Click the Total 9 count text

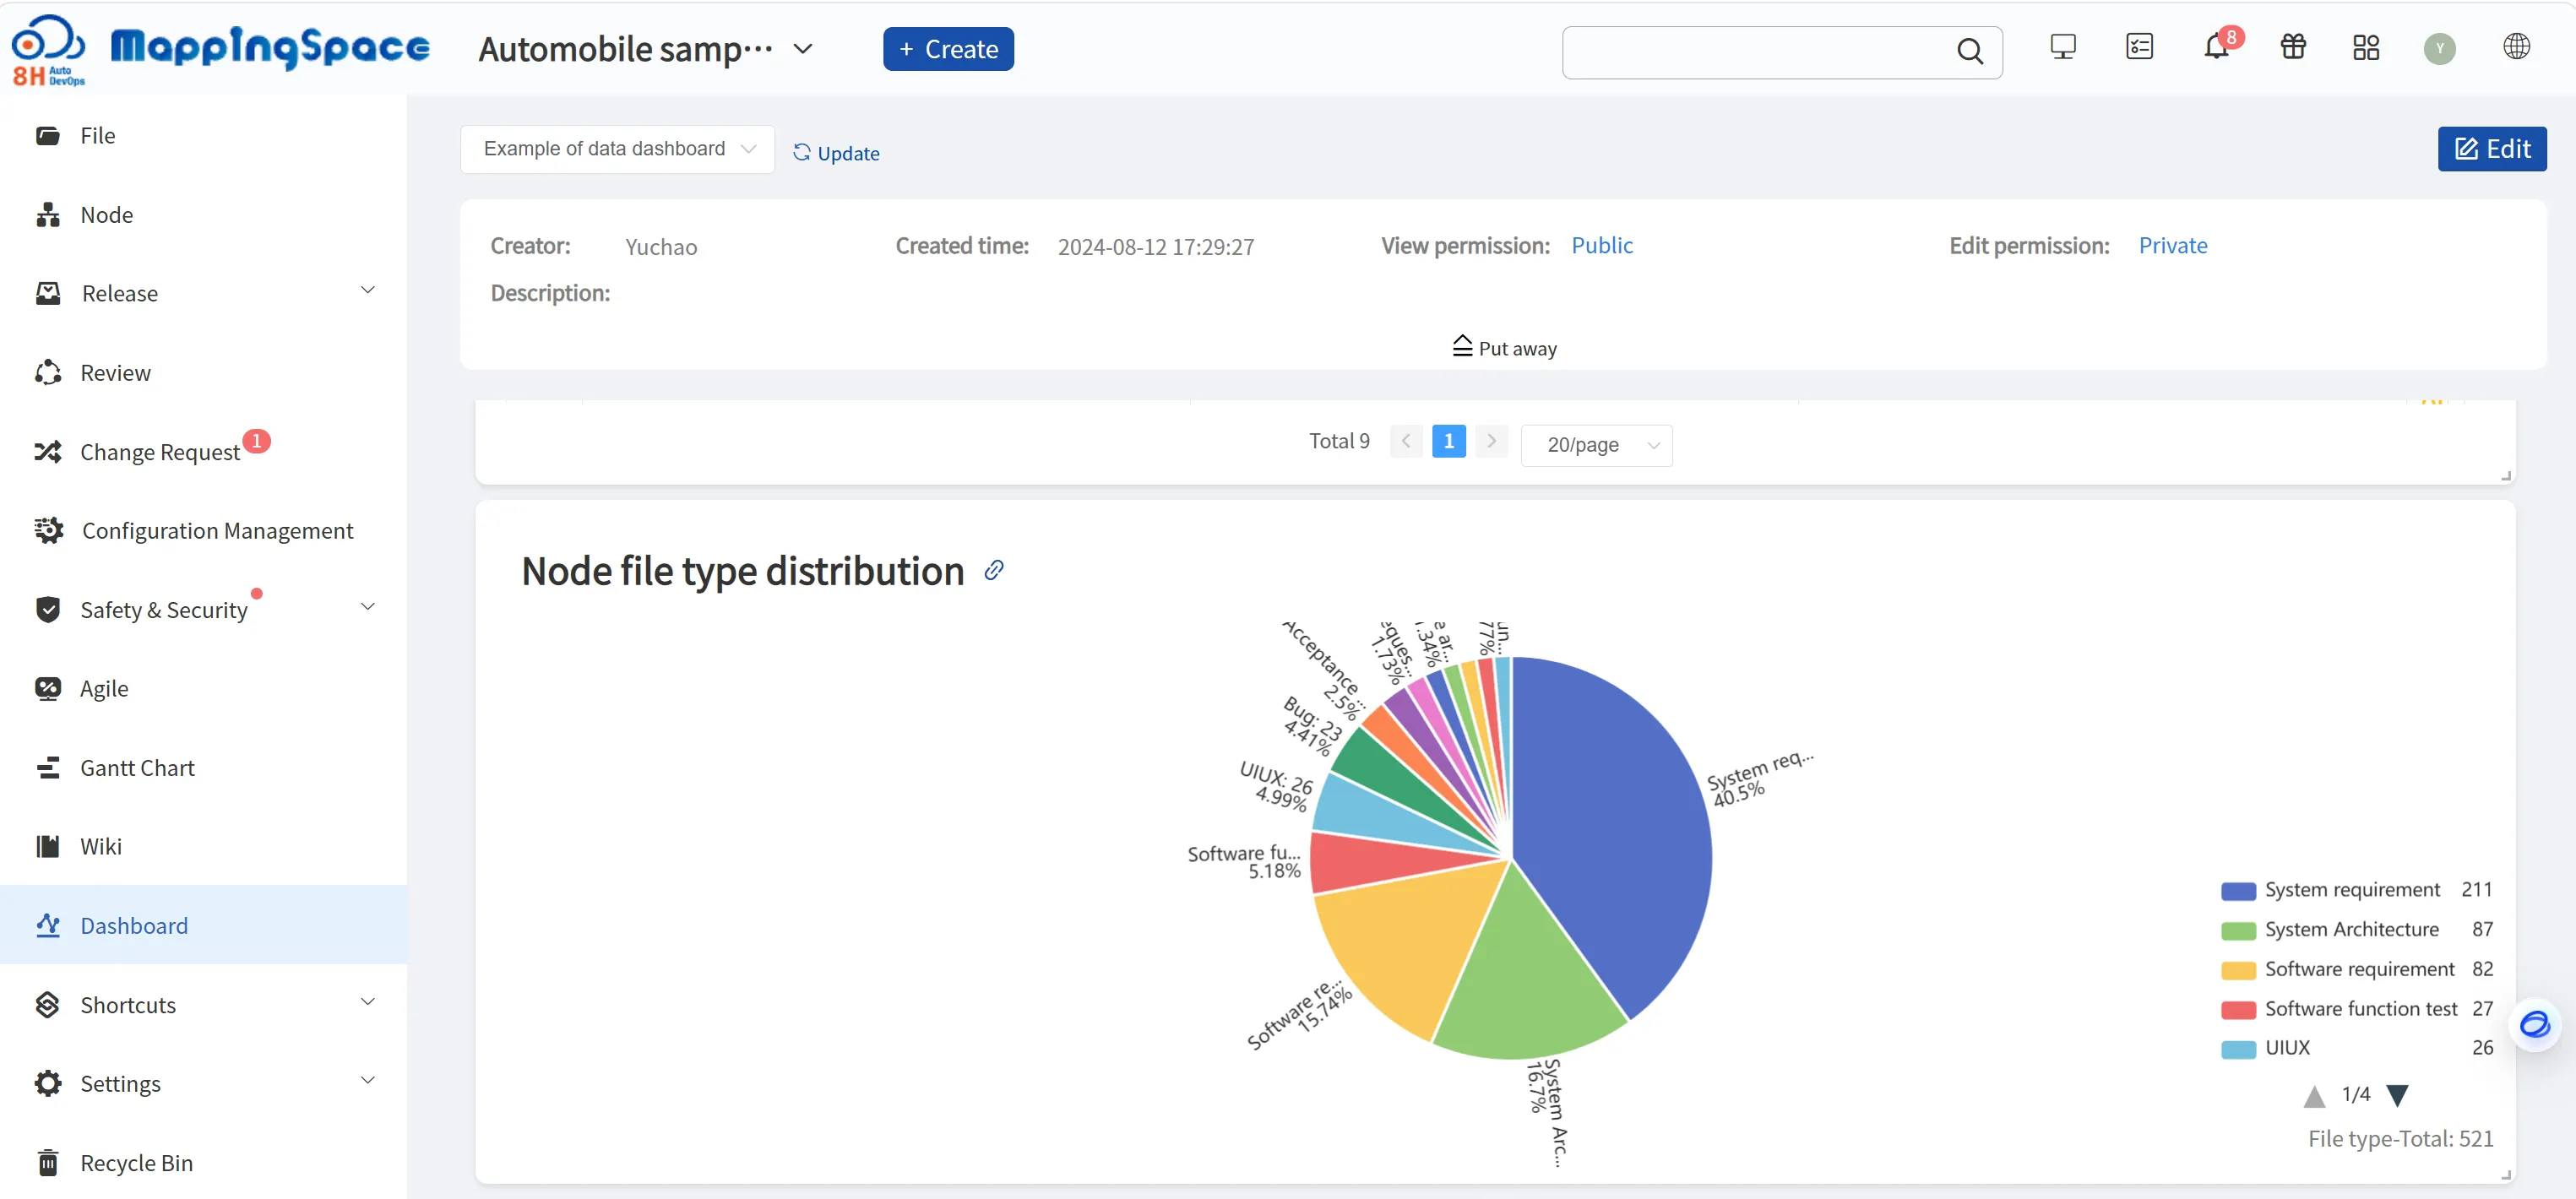1339,441
